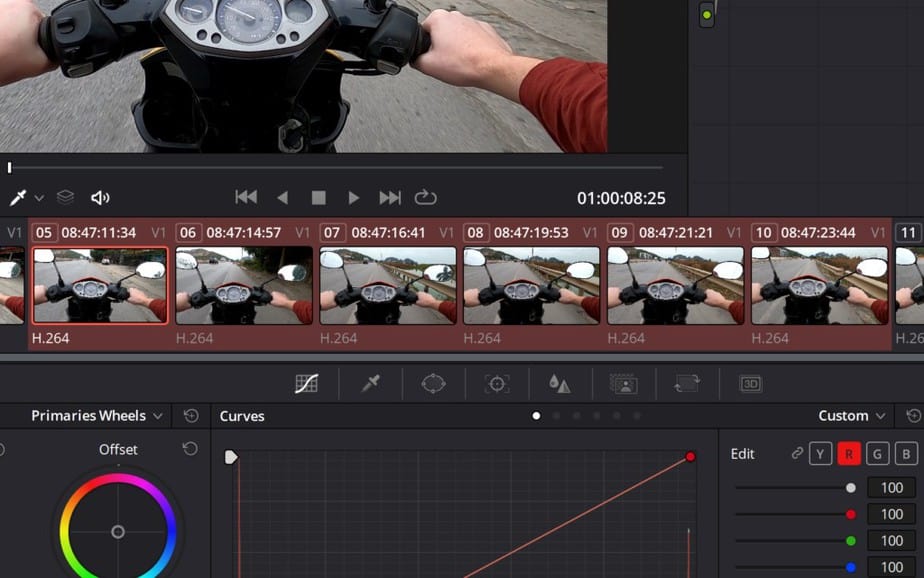Stop playback

[x=318, y=198]
